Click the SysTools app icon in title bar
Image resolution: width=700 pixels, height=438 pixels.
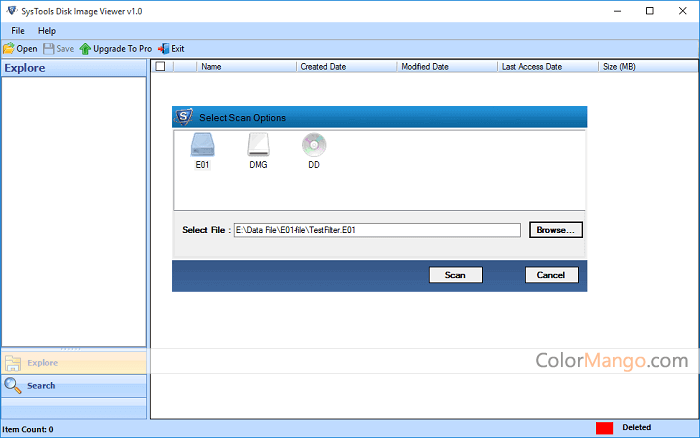pos(12,11)
